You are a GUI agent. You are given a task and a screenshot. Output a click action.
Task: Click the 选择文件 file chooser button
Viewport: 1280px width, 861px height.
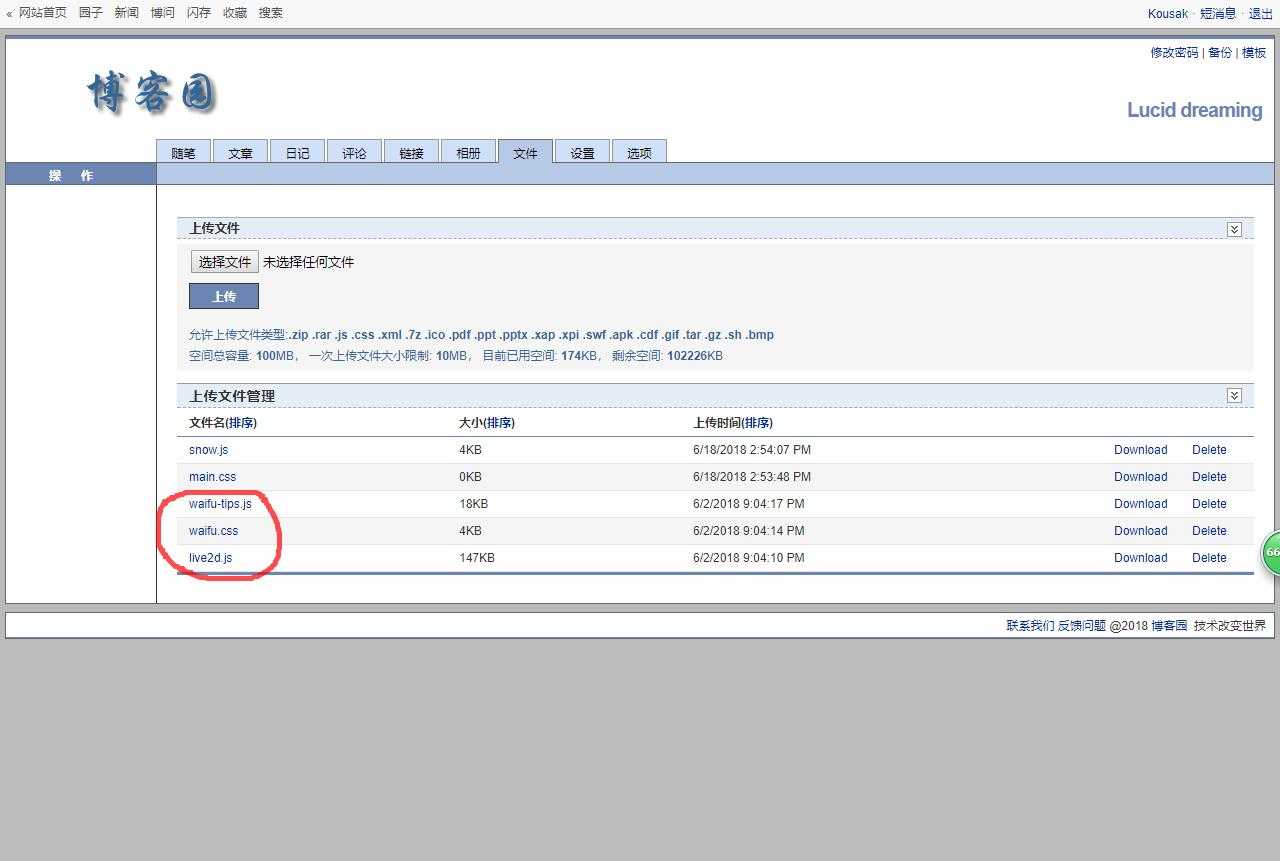[225, 262]
